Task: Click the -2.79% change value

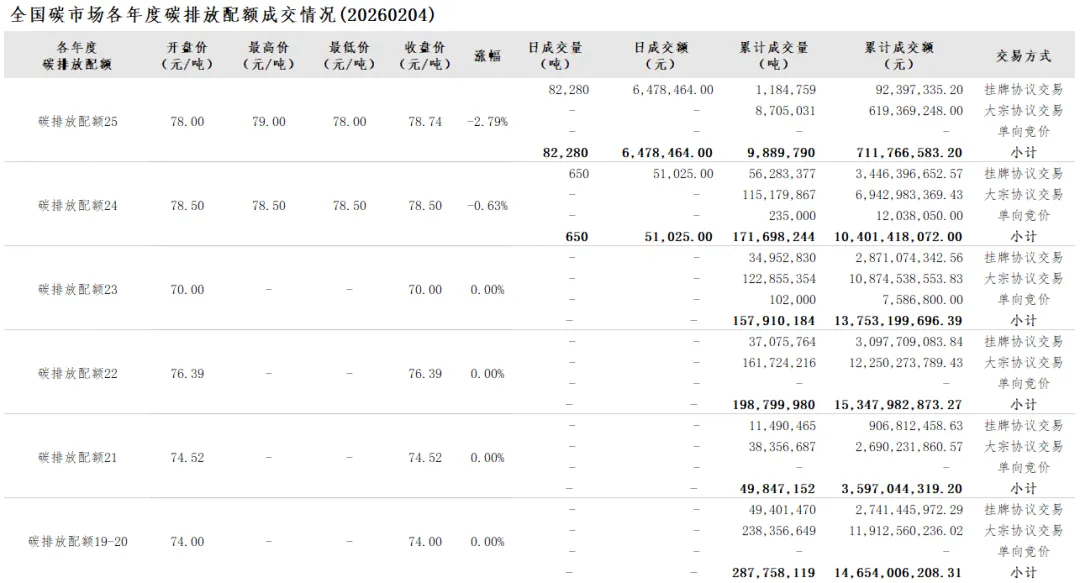Action: (487, 122)
